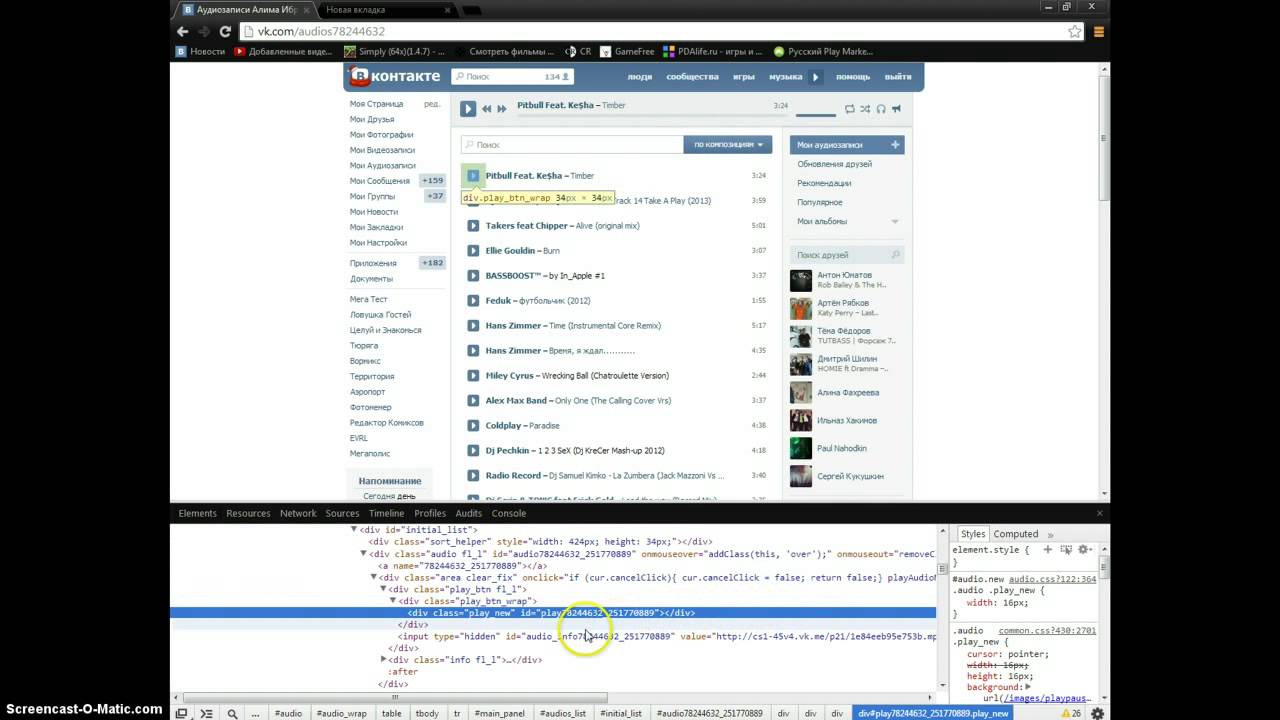Open Антон Юматов friend avatar
Screen dimensions: 1280x720
pyautogui.click(x=801, y=280)
